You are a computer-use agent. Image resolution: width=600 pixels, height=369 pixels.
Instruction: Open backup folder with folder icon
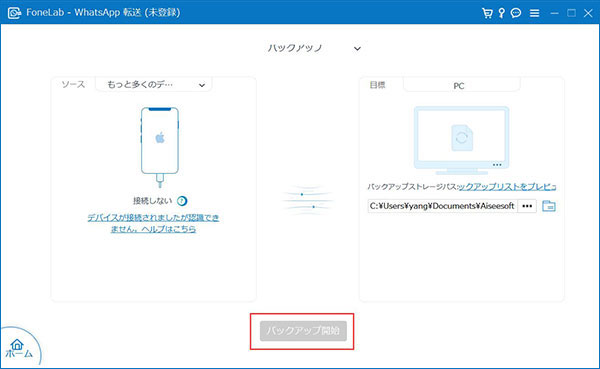tap(549, 206)
